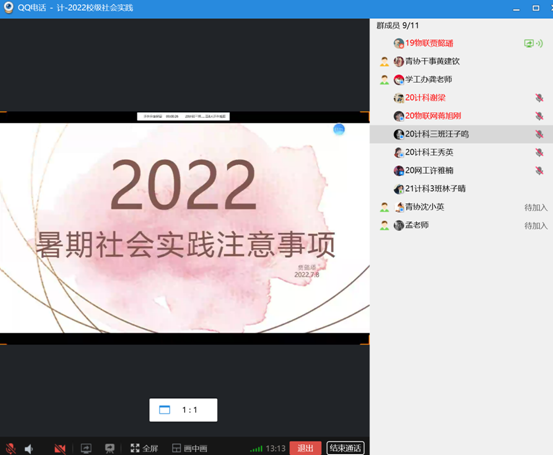This screenshot has height=455, width=553.
Task: Click the window icon beside 1:1
Action: tap(164, 410)
